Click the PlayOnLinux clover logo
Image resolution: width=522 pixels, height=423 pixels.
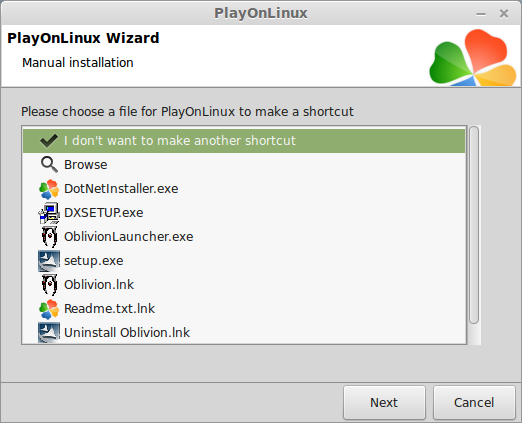[473, 57]
